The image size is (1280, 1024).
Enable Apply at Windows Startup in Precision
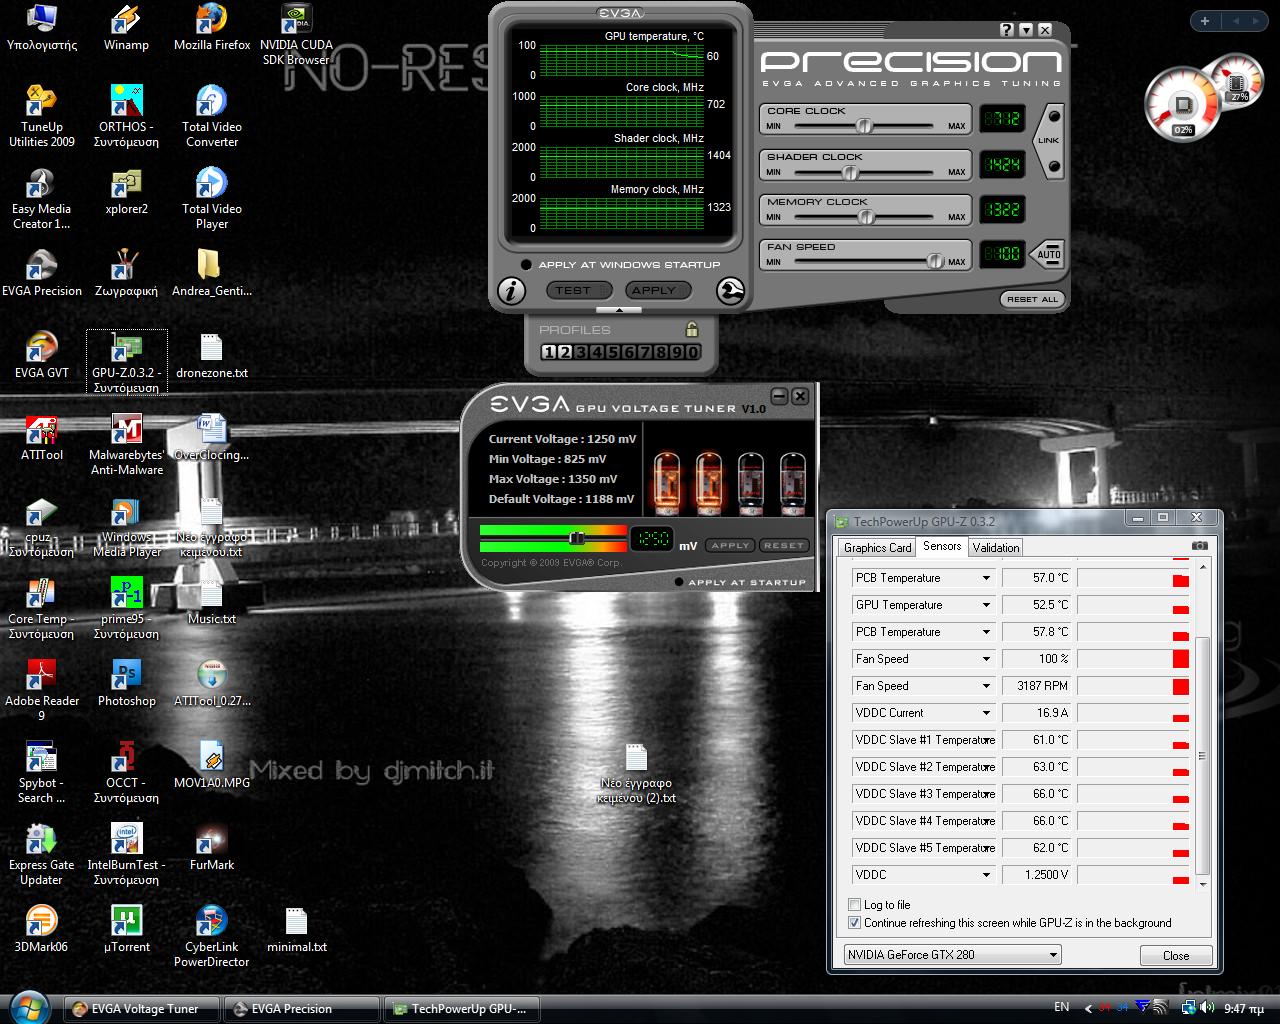tap(526, 265)
